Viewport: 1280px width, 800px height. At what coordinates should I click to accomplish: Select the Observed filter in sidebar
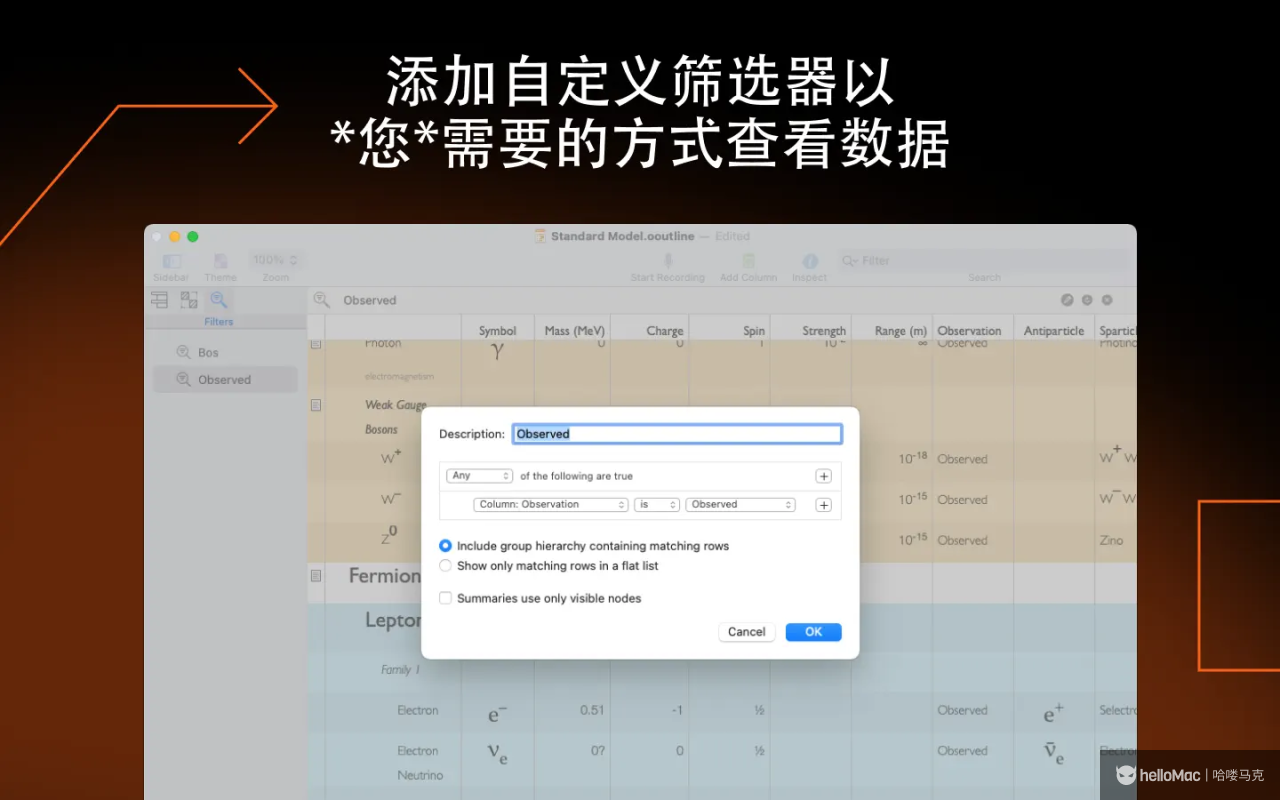coord(225,379)
